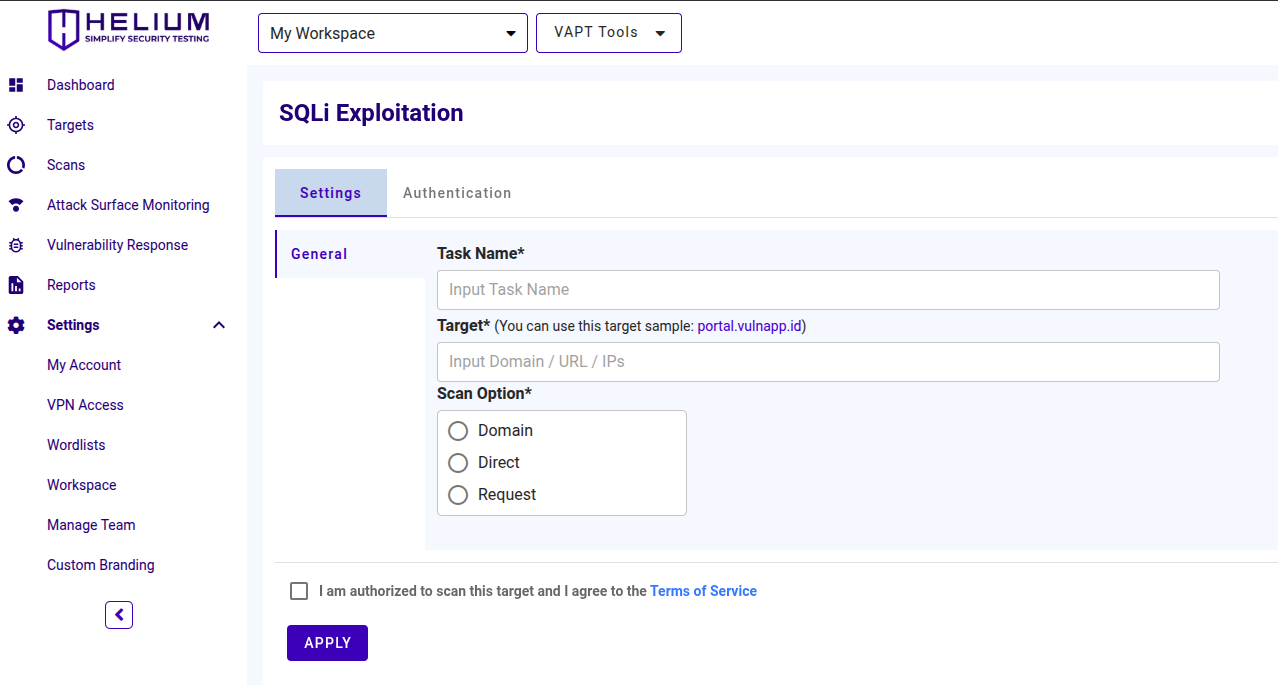Select the Targets icon
This screenshot has height=685, width=1278.
16,125
